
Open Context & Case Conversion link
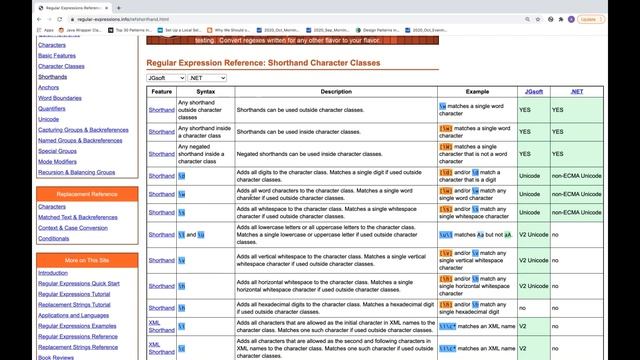tap(73, 228)
